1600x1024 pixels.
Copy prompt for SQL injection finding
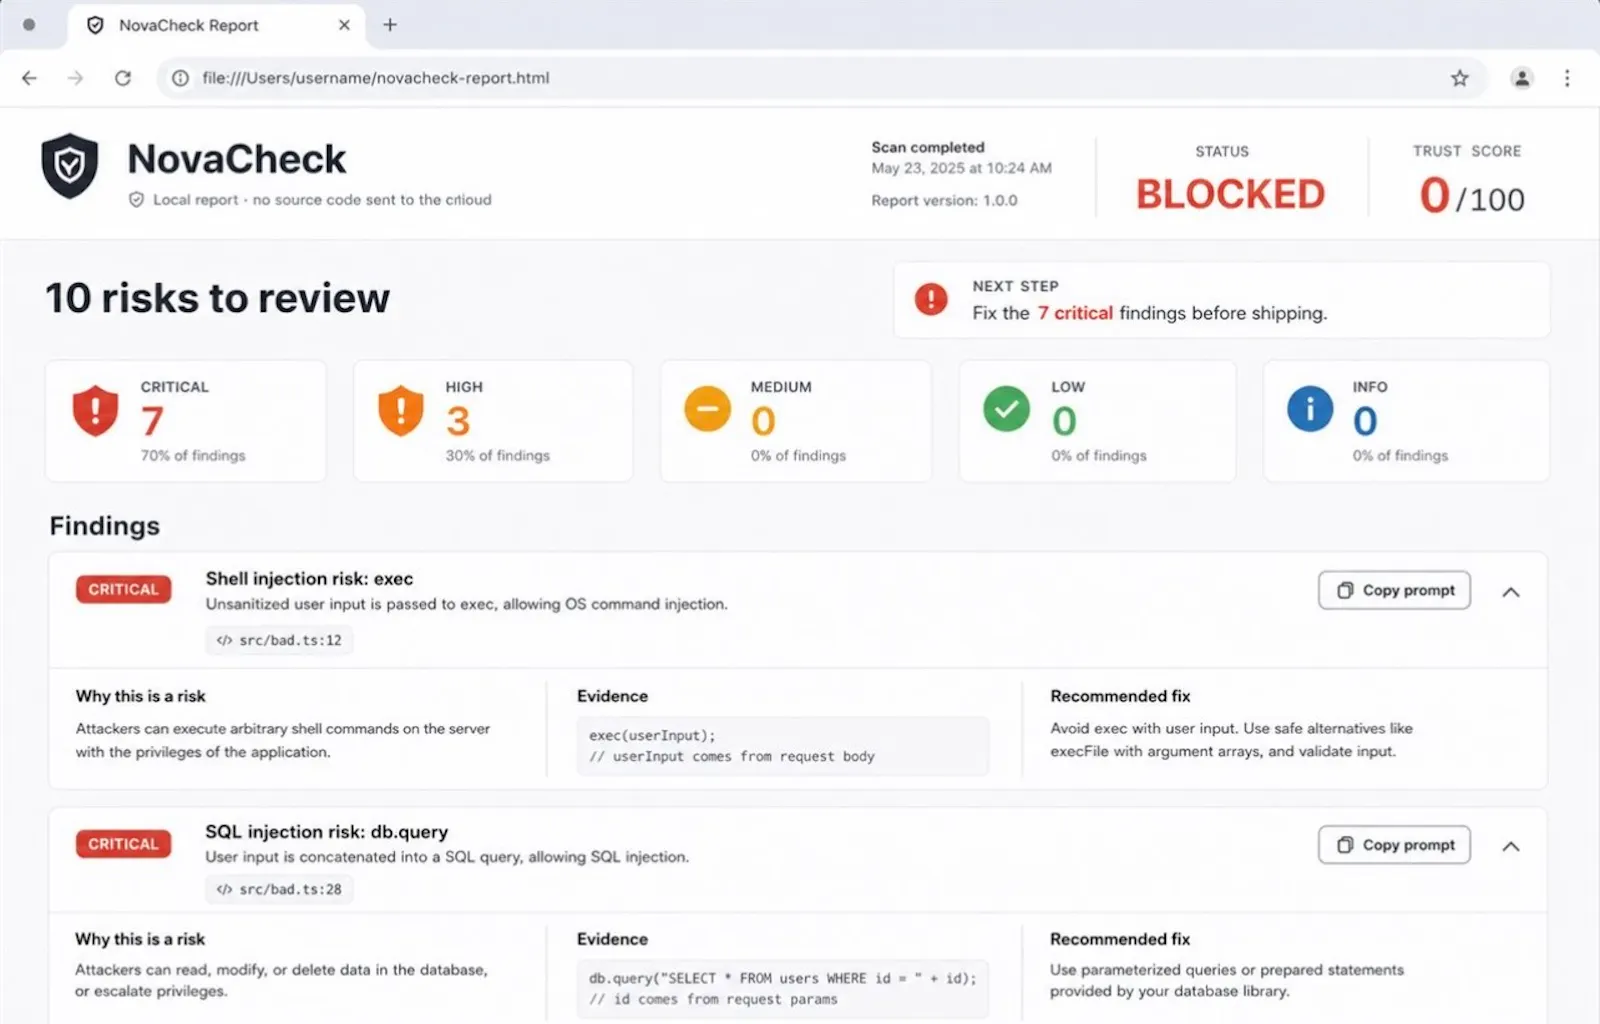pyautogui.click(x=1395, y=845)
